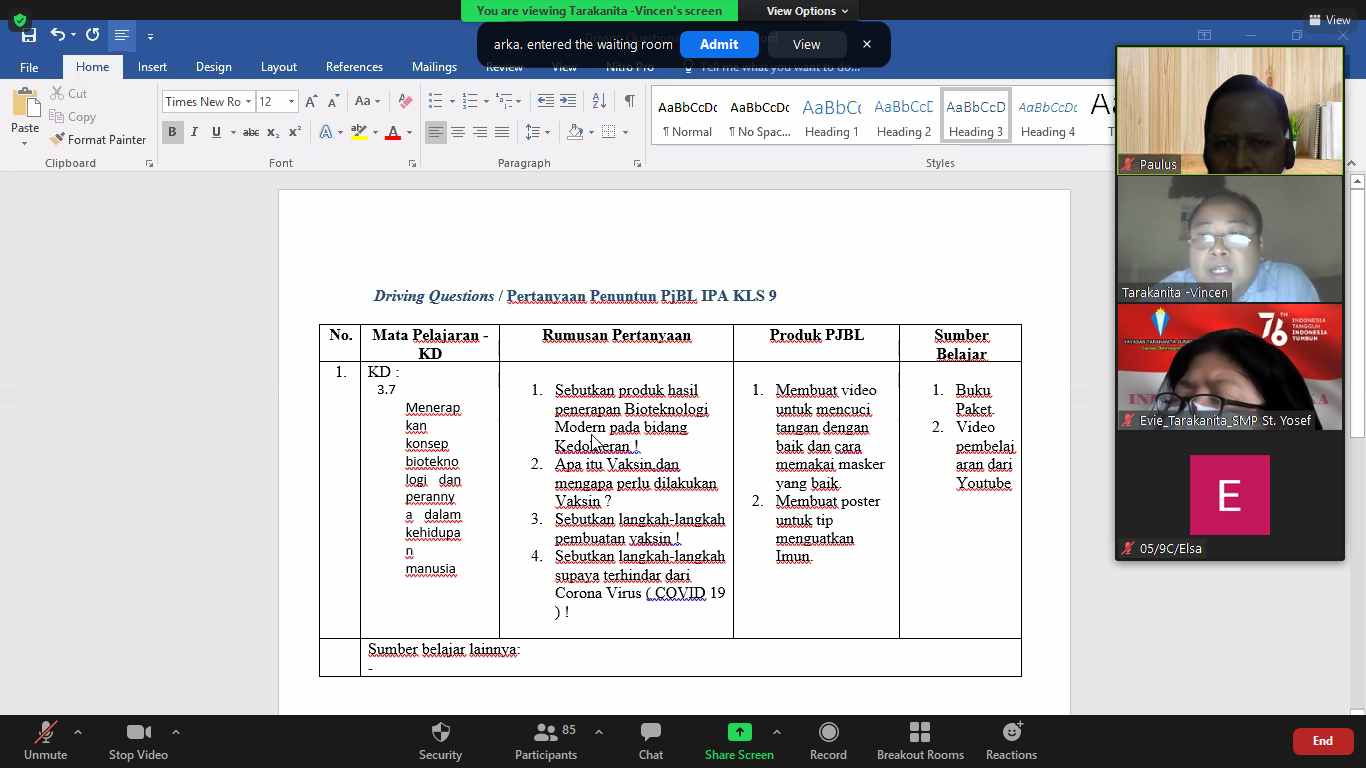The width and height of the screenshot is (1366, 768).
Task: Admit arka. from the waiting room
Action: point(719,44)
